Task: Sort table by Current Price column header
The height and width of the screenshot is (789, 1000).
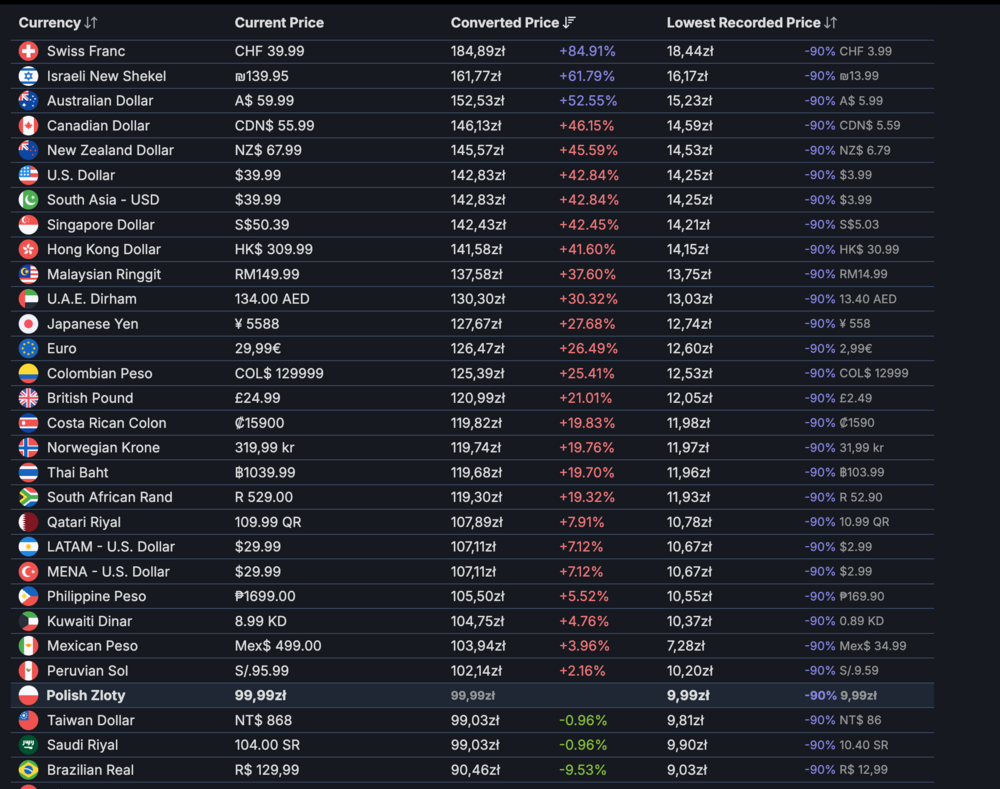Action: point(279,23)
